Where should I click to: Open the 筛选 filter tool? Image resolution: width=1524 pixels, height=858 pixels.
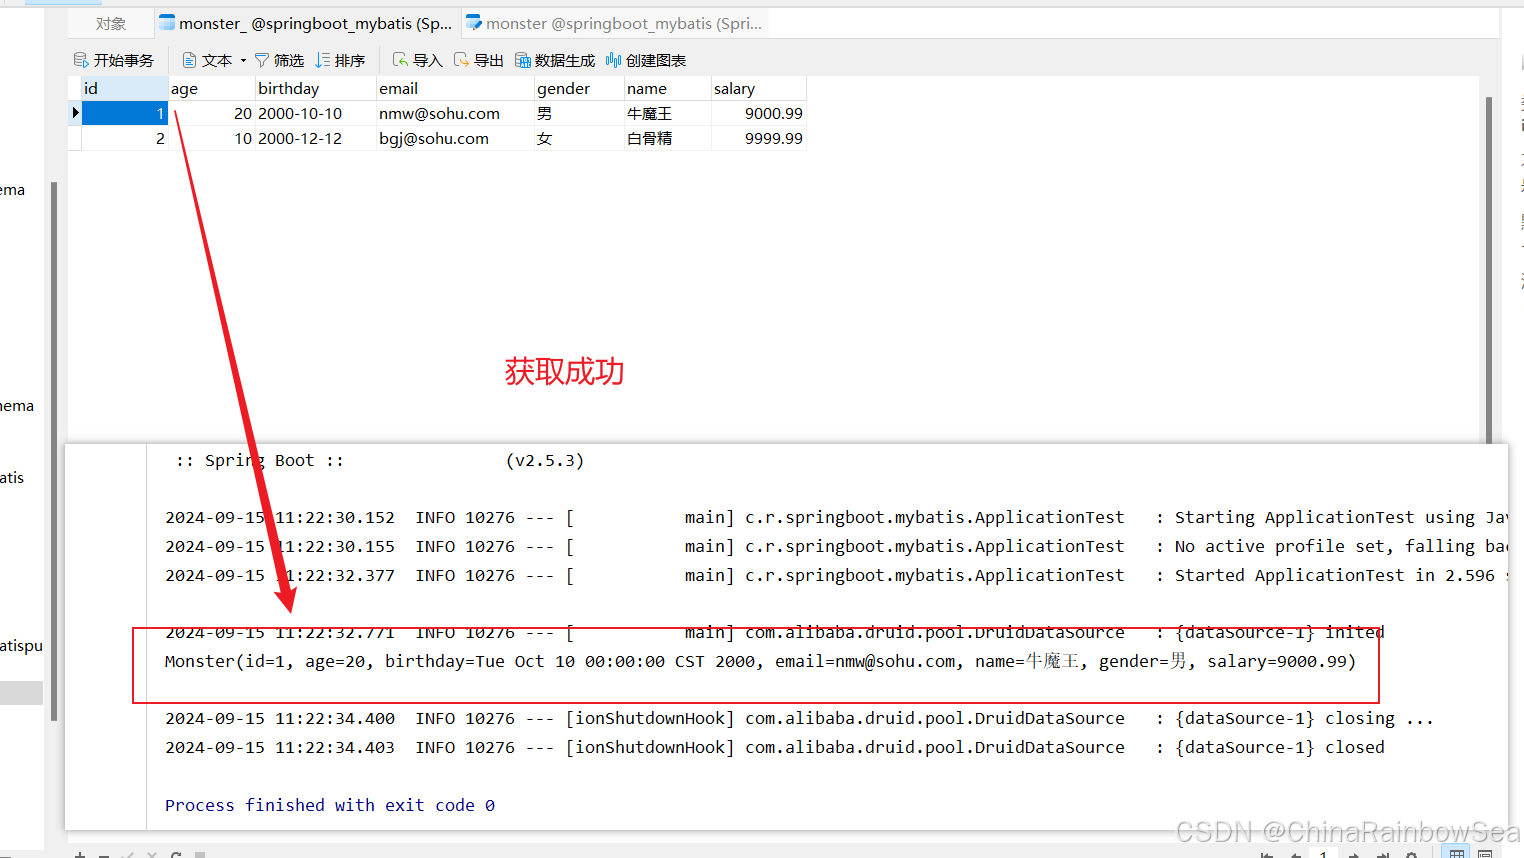[262, 61]
